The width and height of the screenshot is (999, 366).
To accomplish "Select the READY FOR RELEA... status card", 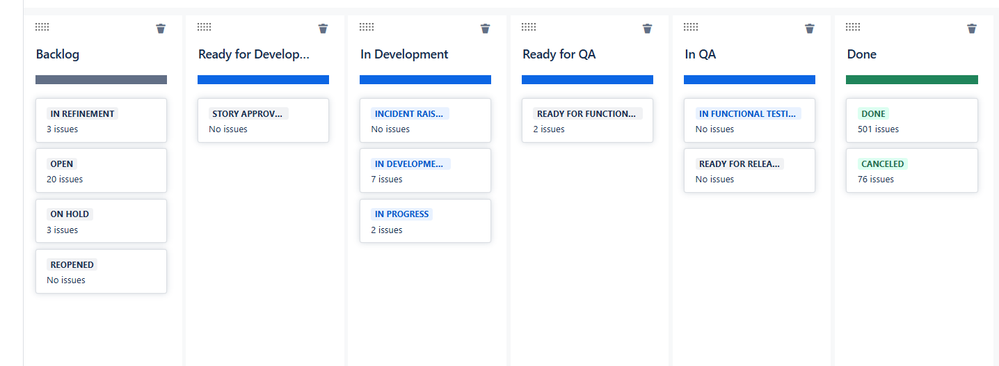I will (x=750, y=171).
